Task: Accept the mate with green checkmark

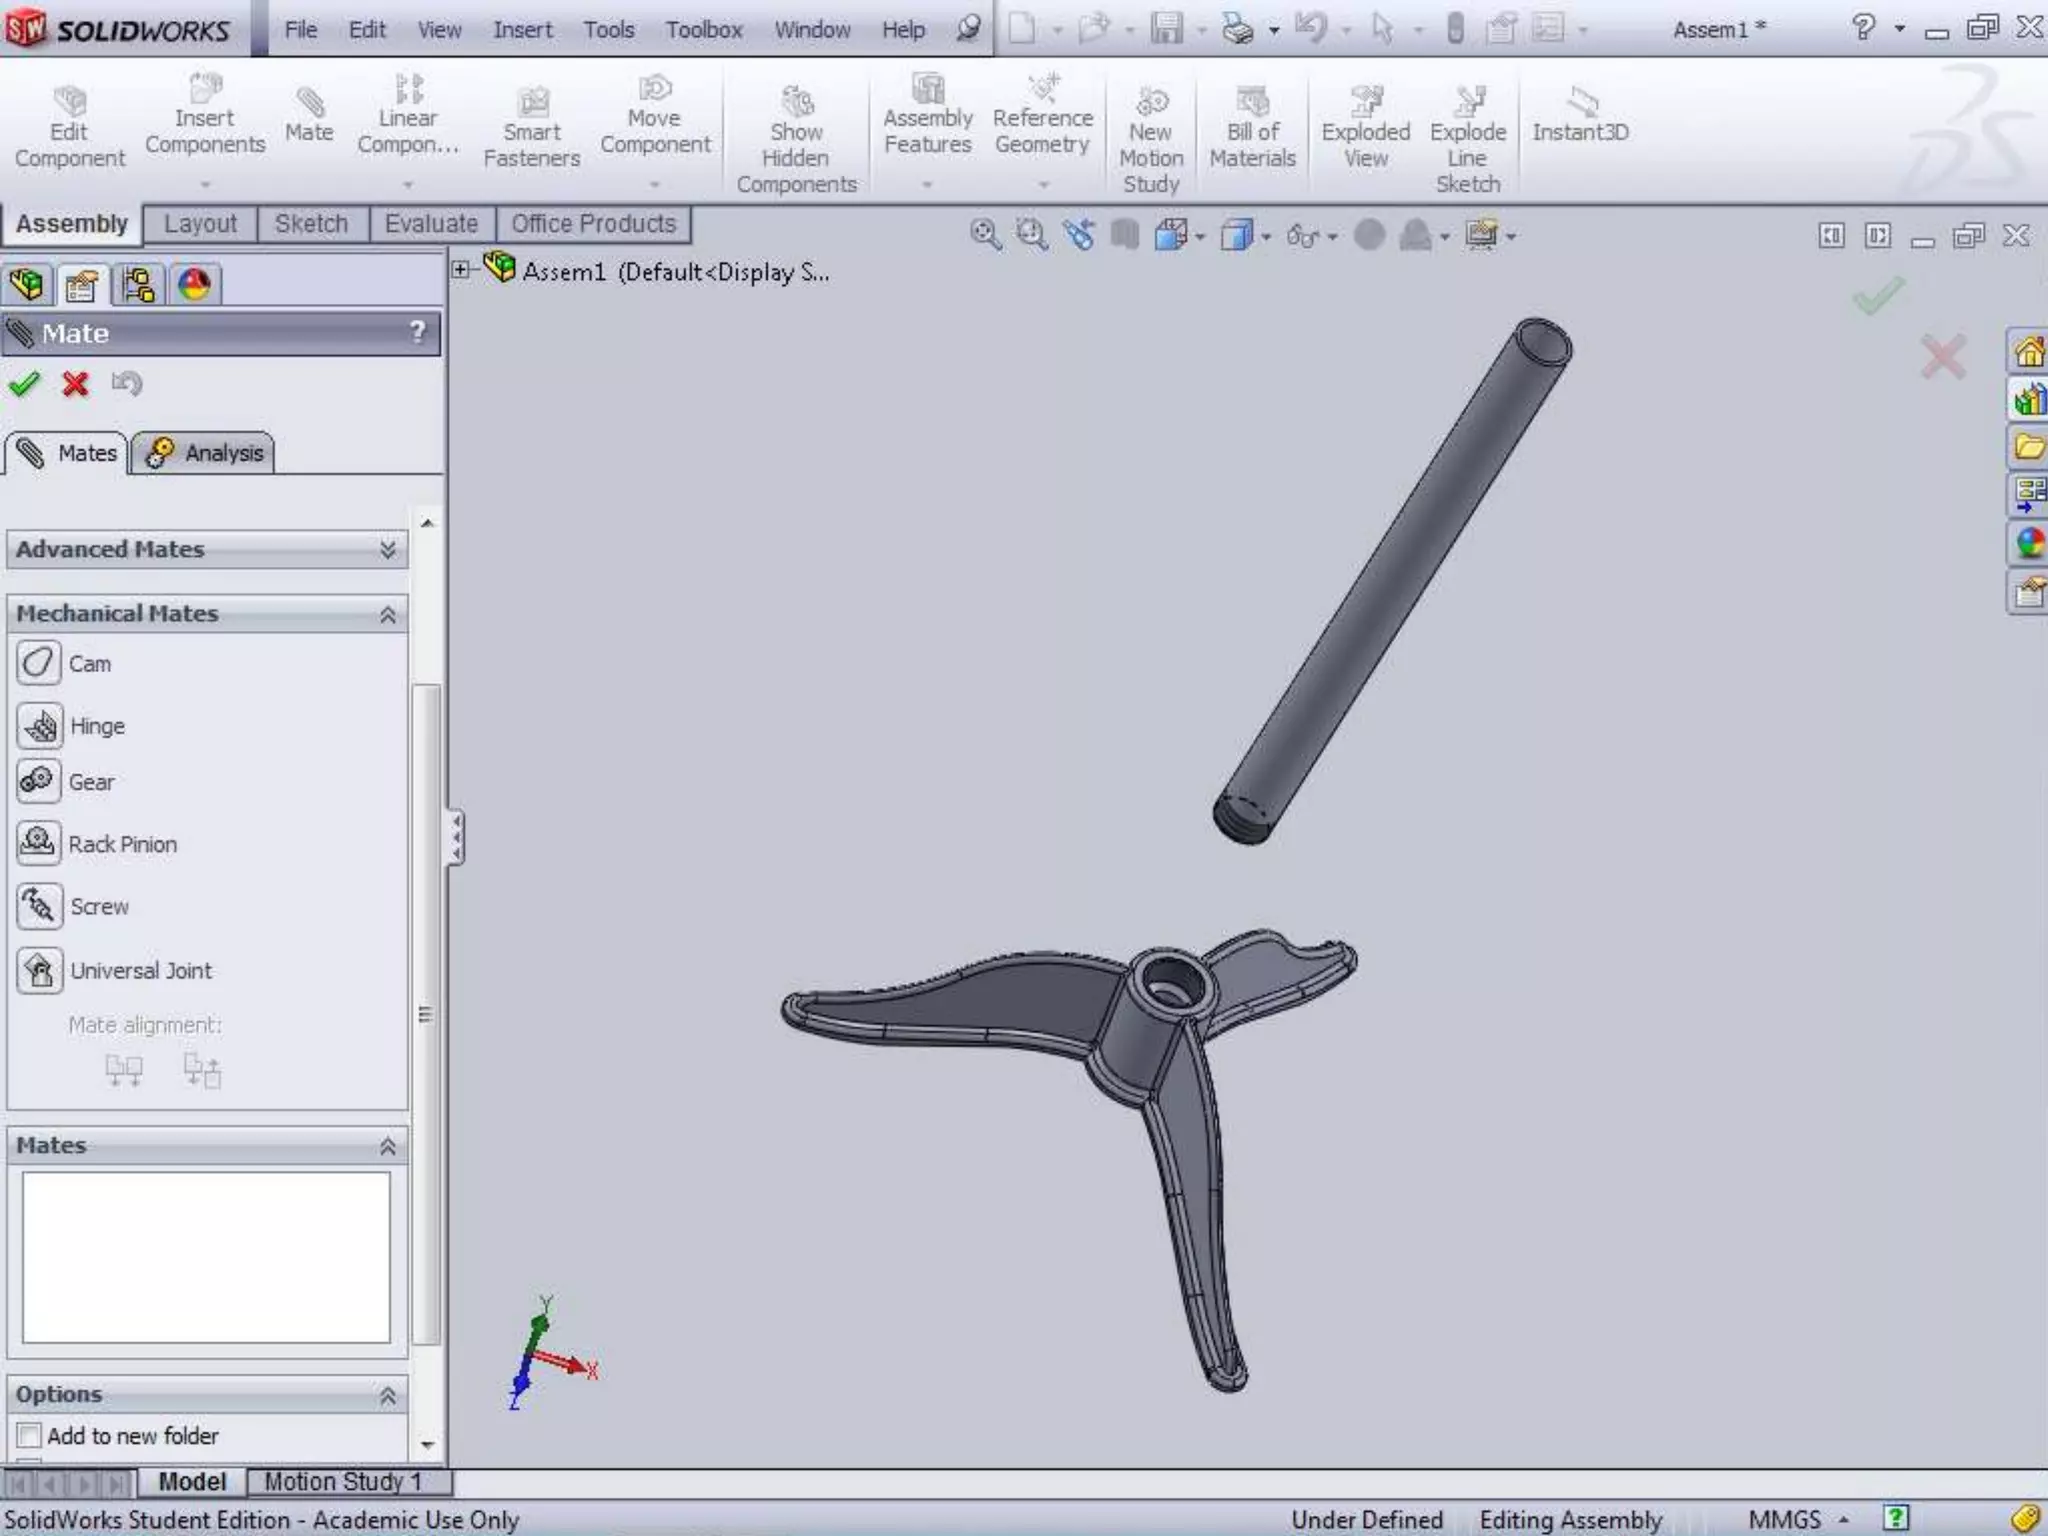Action: [24, 384]
